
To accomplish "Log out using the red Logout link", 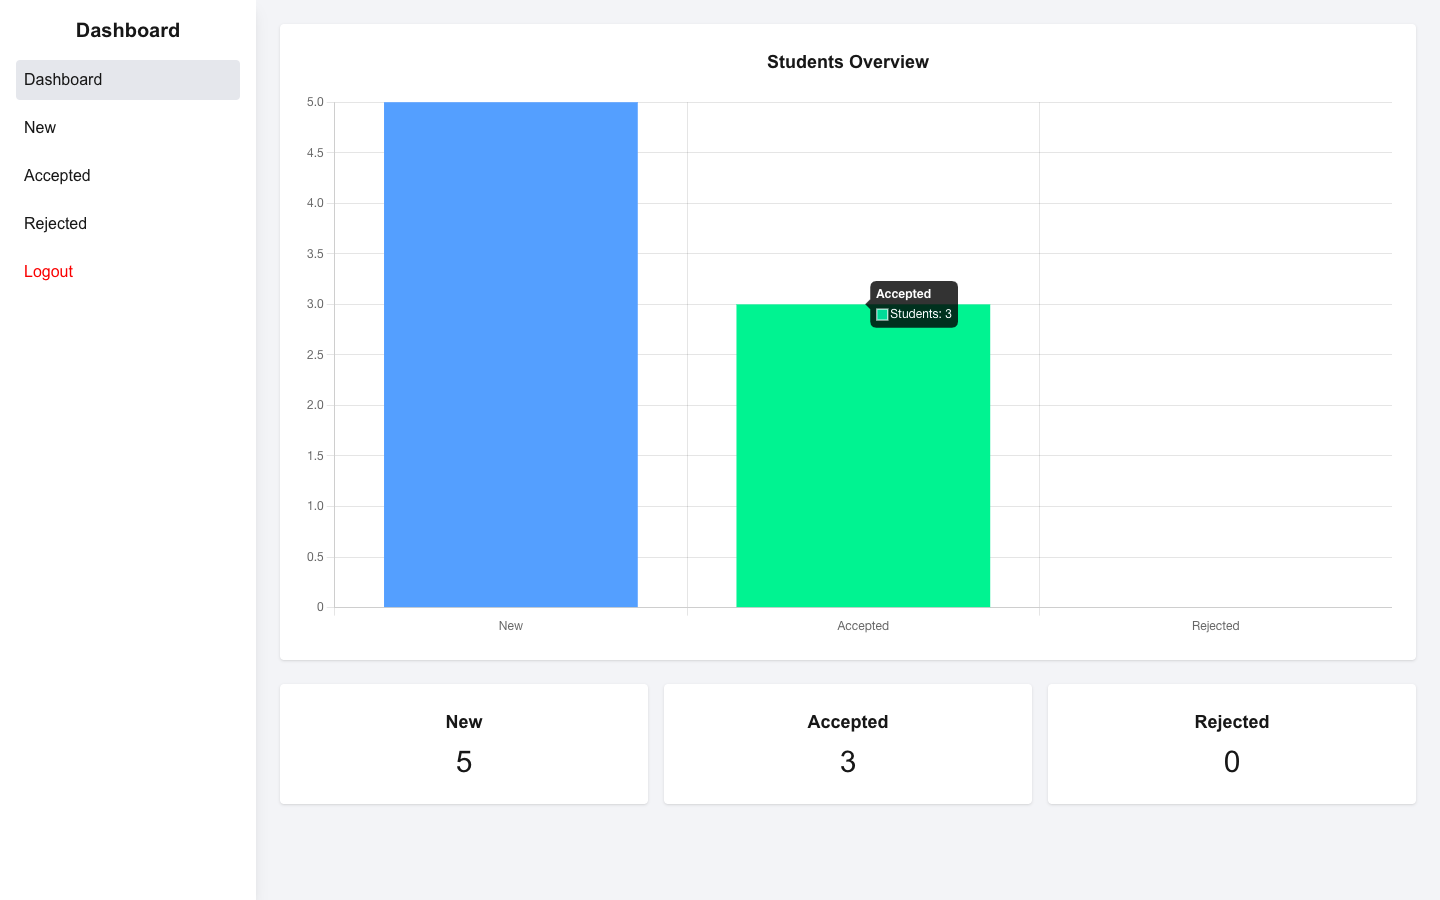I will coord(128,272).
